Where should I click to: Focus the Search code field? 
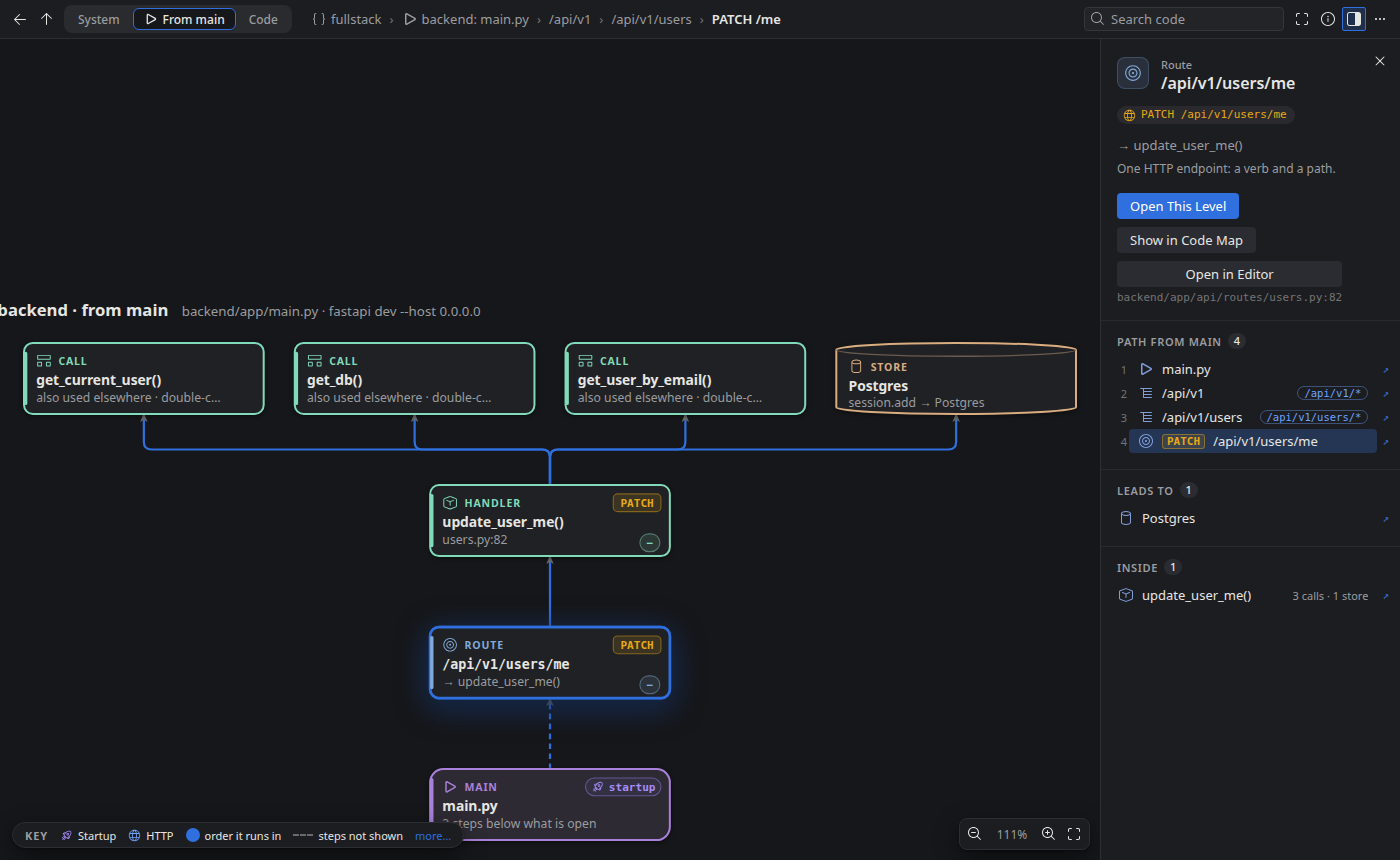click(1184, 19)
